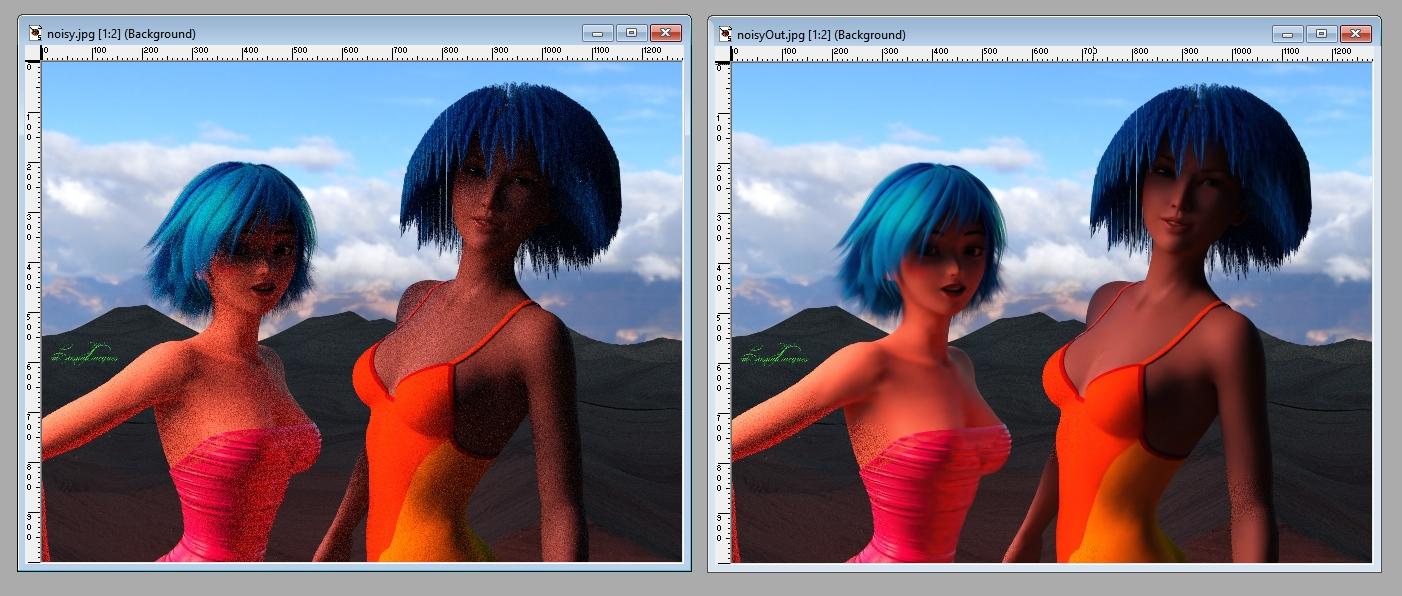Click the vertical ruler in the noisyOut.jpg window

pos(723,311)
